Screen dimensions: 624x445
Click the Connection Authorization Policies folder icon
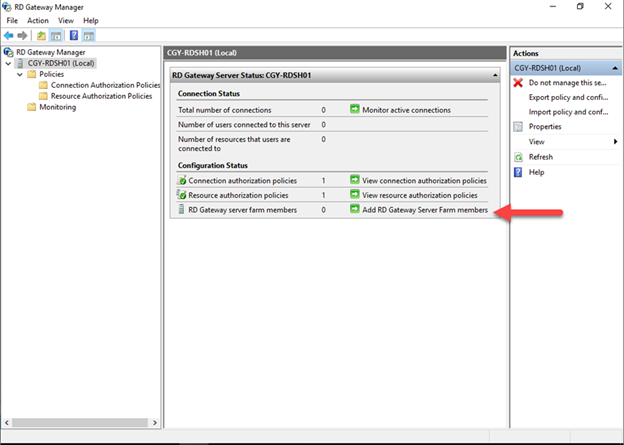43,85
